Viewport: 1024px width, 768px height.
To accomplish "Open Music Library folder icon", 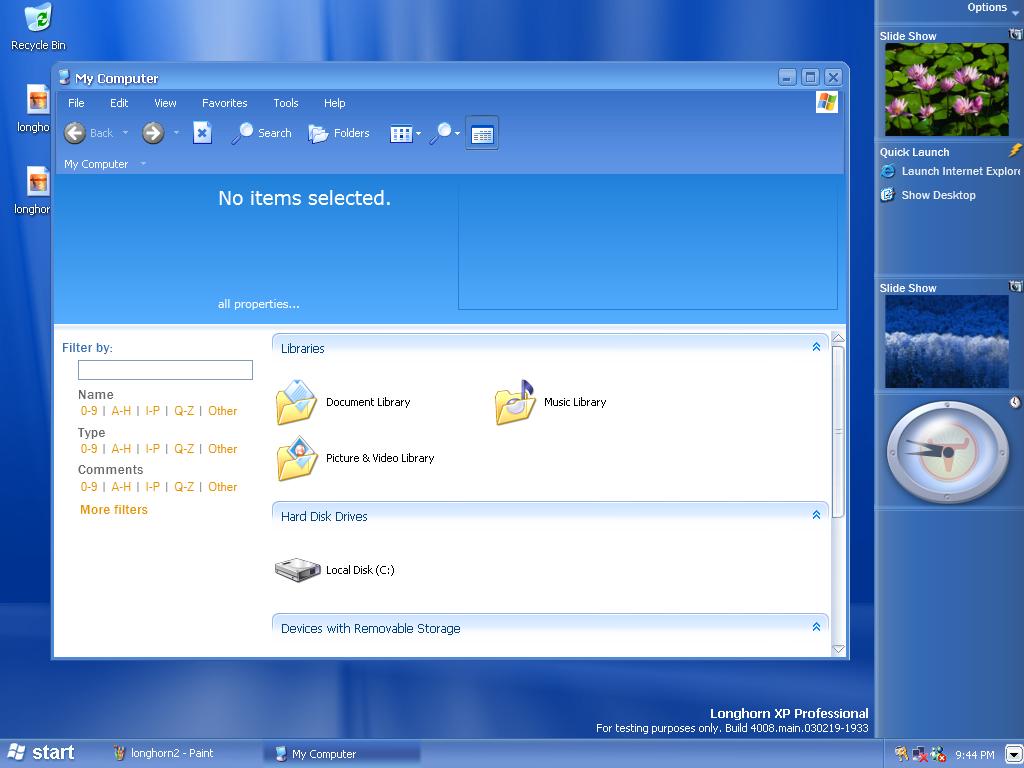I will click(x=515, y=402).
